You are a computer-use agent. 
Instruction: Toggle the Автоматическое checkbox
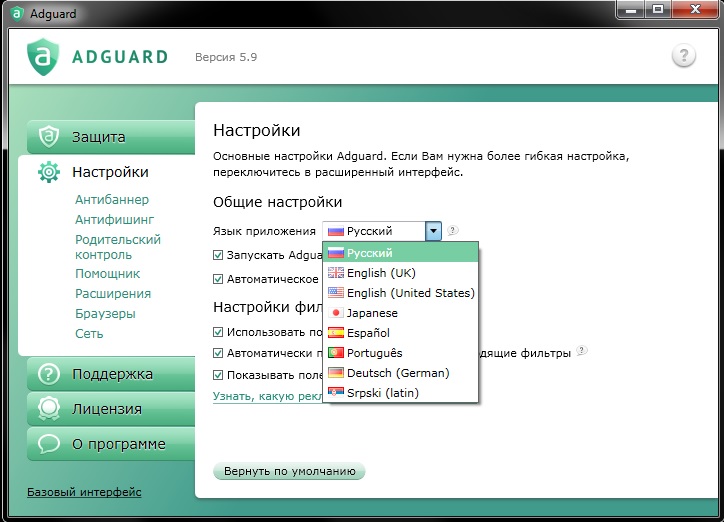218,279
